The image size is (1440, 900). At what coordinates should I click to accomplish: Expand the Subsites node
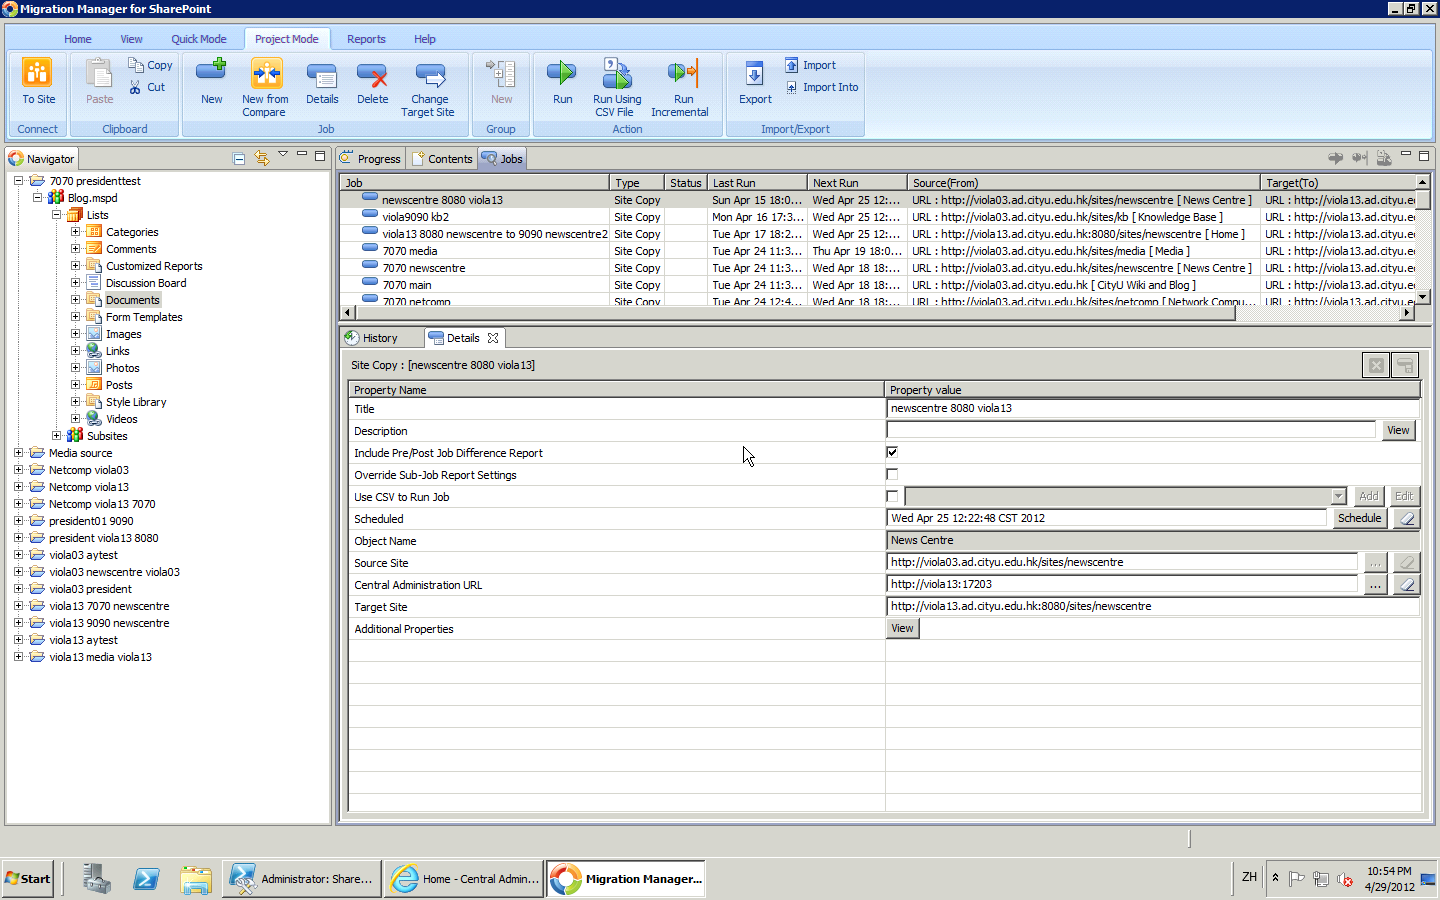pyautogui.click(x=56, y=436)
